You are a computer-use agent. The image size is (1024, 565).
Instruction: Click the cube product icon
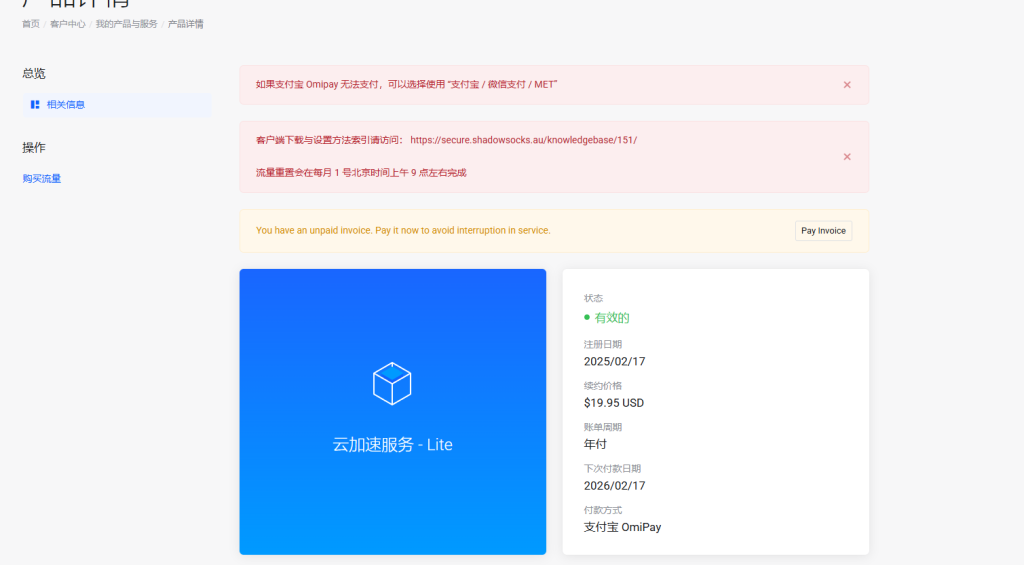392,383
